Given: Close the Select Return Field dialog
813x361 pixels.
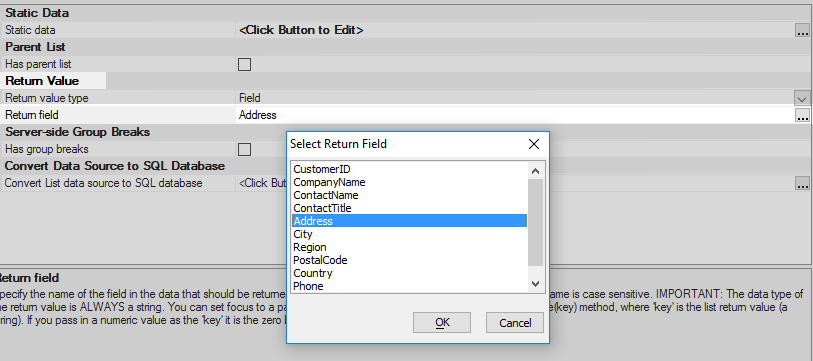Looking at the screenshot, I should (x=534, y=144).
